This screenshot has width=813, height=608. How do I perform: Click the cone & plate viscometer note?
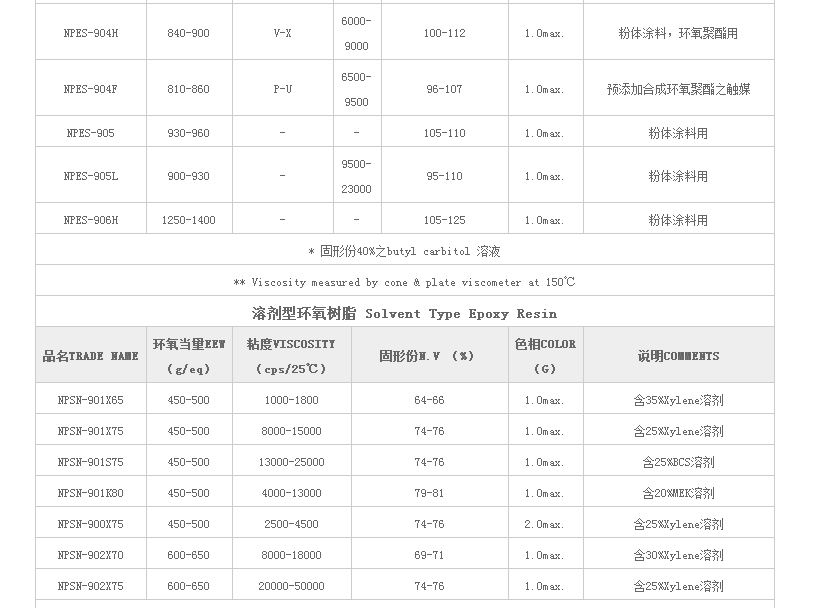click(x=404, y=282)
